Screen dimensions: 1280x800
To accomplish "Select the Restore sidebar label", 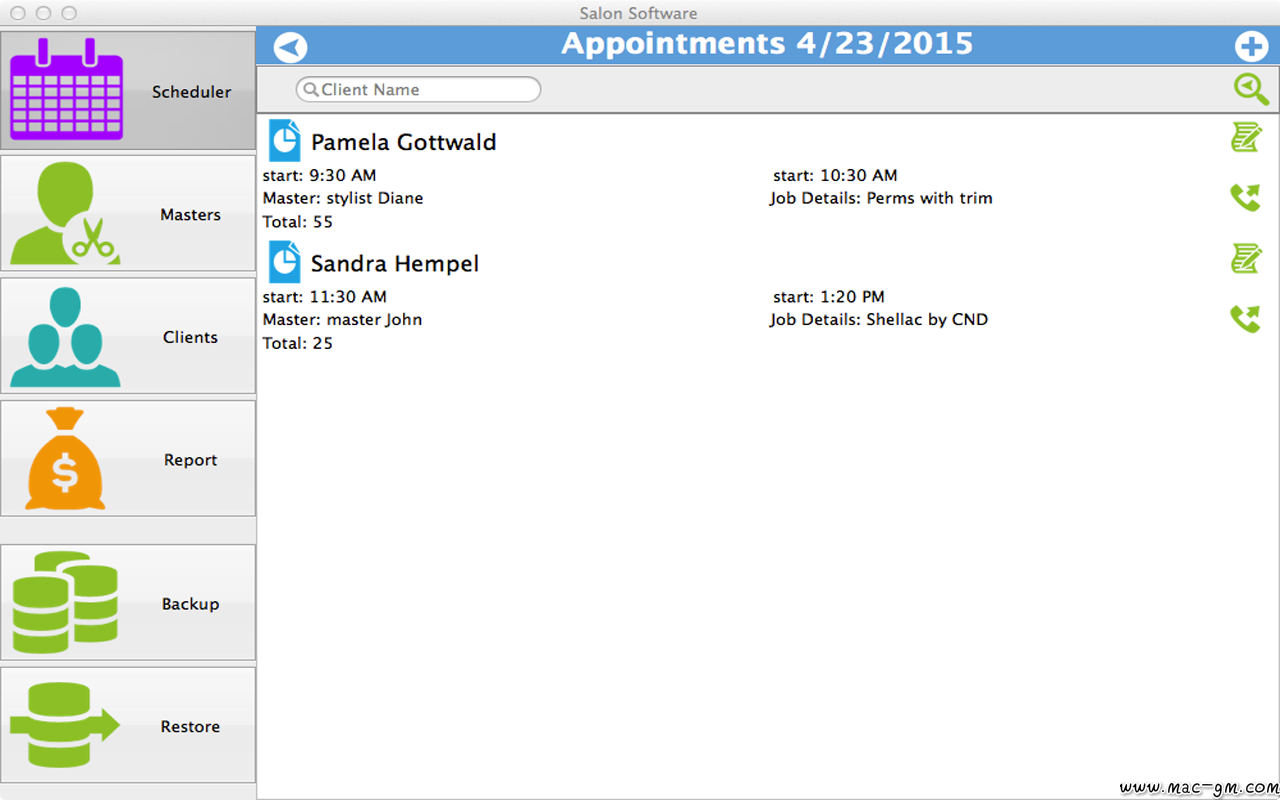I will (190, 727).
